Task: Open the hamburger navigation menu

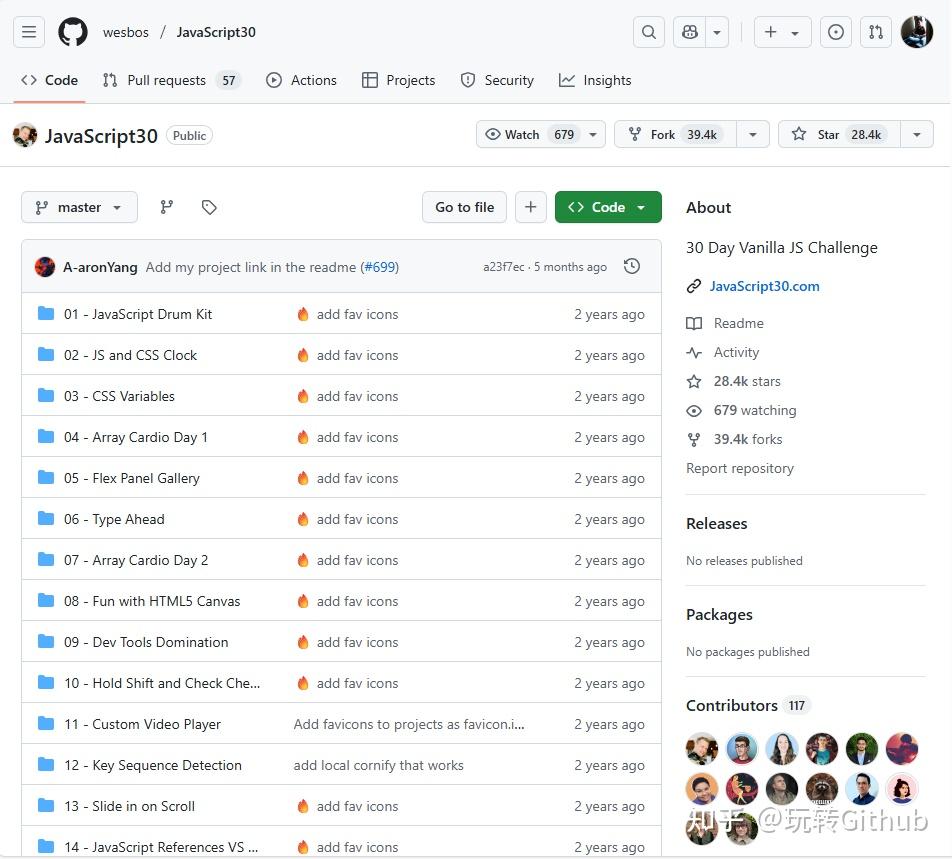Action: 29,32
